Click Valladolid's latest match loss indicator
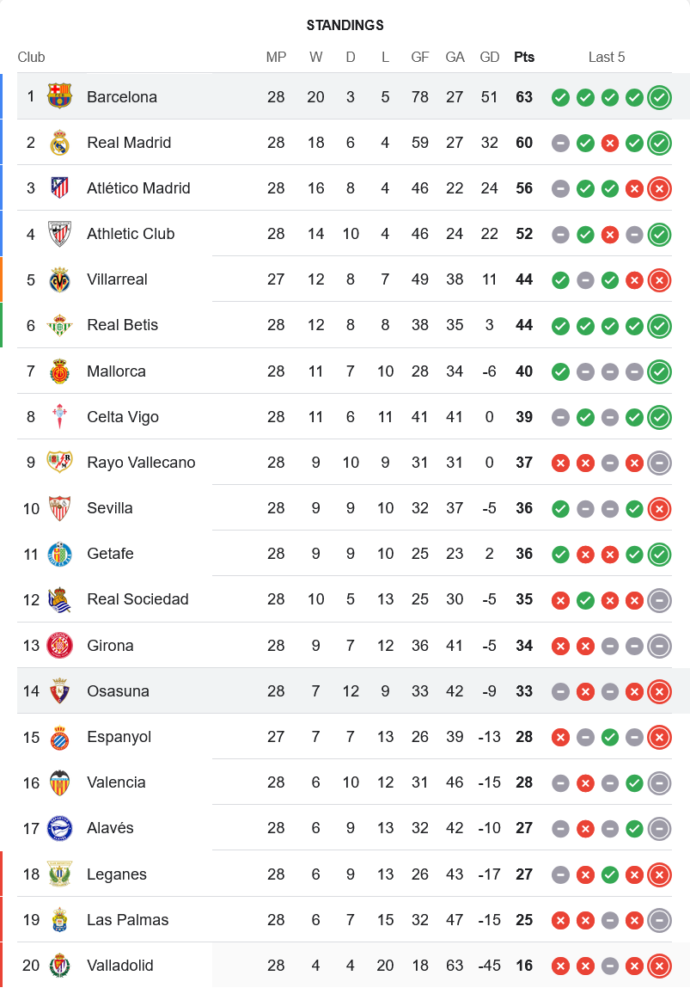Viewport: 690px width, 1000px height. (x=659, y=966)
